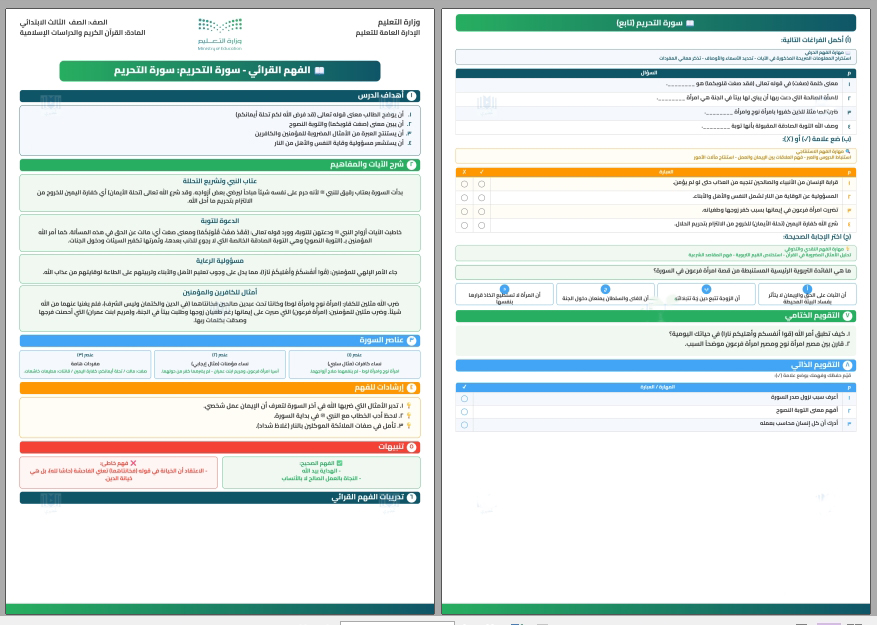Viewport: 877px width, 625px height.
Task: Tick self-check circle for أعرف سبب نزول صدر السورة
Action: click(x=464, y=398)
